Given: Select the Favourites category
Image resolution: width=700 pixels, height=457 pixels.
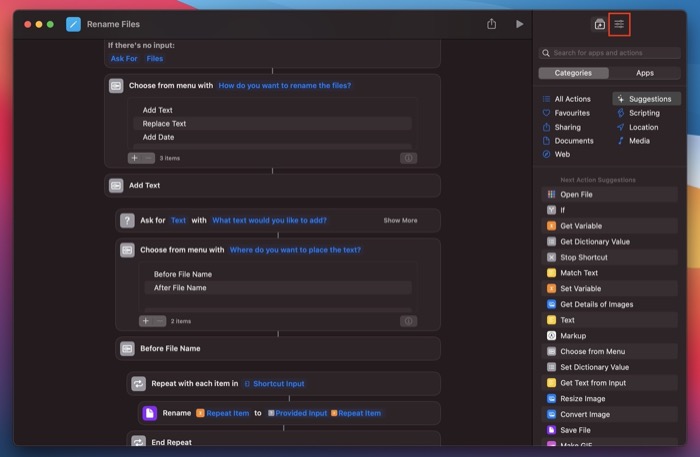Looking at the screenshot, I should tap(567, 113).
